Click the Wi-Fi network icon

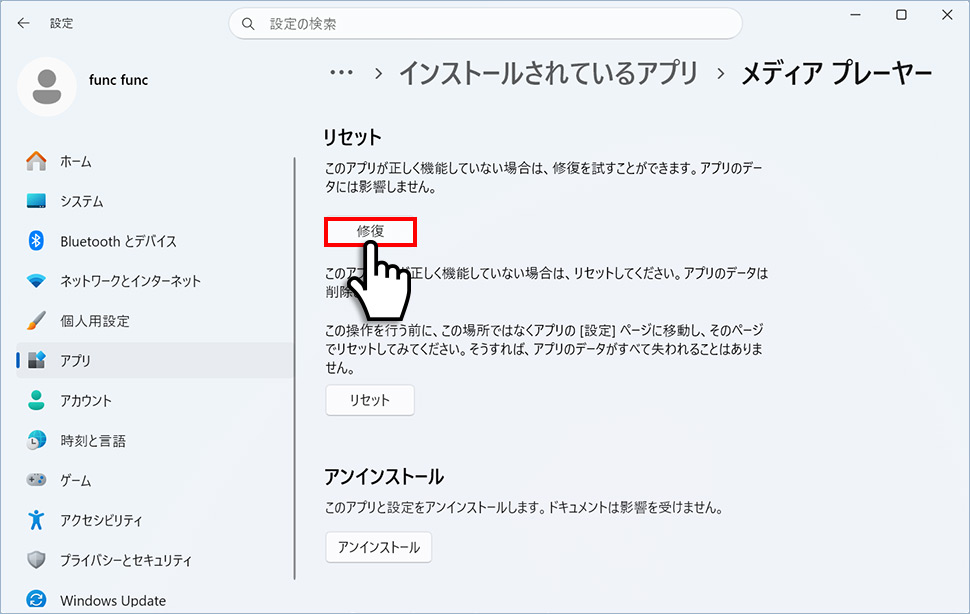(x=36, y=281)
